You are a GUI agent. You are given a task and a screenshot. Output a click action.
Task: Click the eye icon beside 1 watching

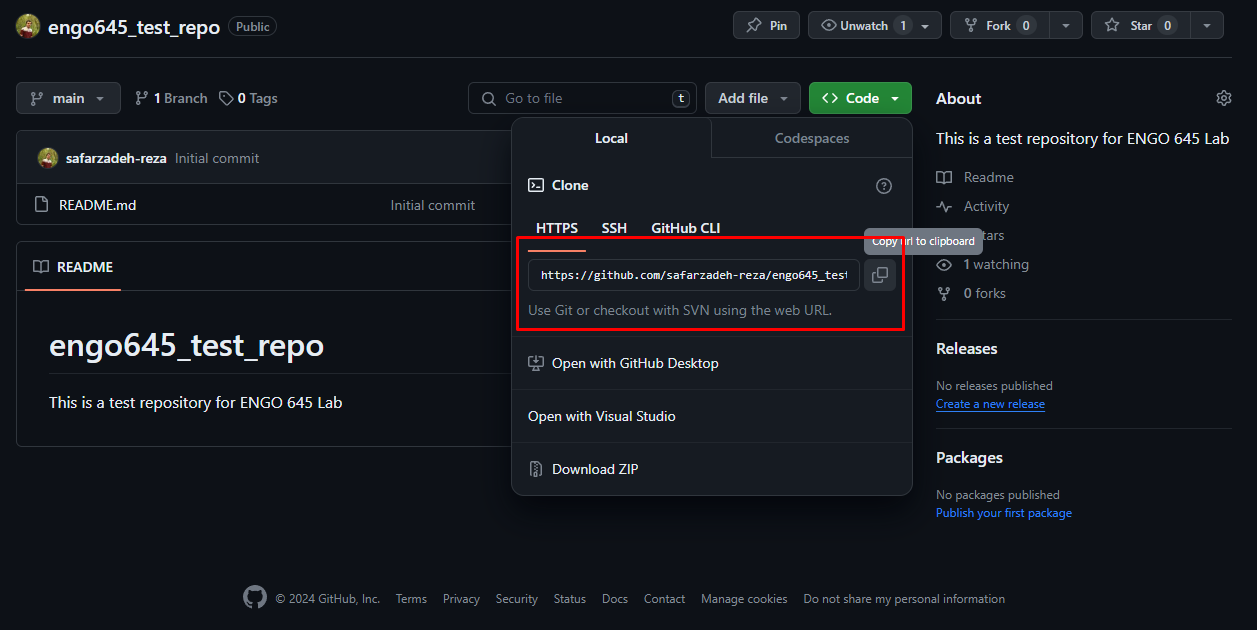click(944, 264)
